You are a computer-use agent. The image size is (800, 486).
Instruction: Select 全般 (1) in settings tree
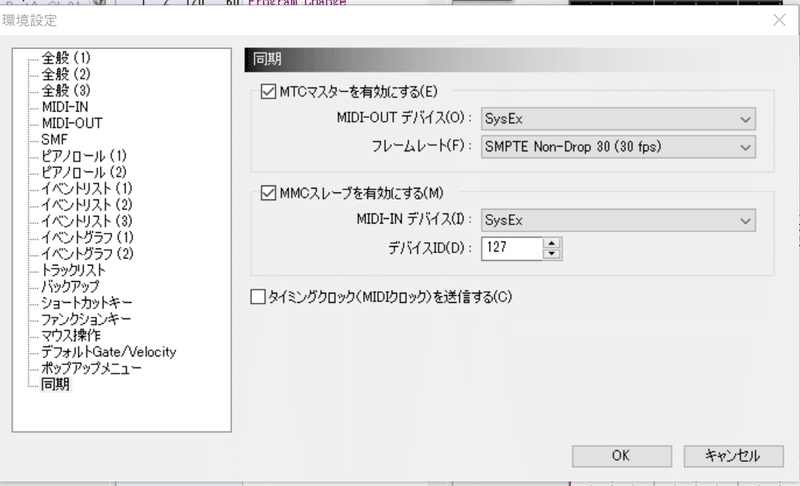tap(66, 58)
